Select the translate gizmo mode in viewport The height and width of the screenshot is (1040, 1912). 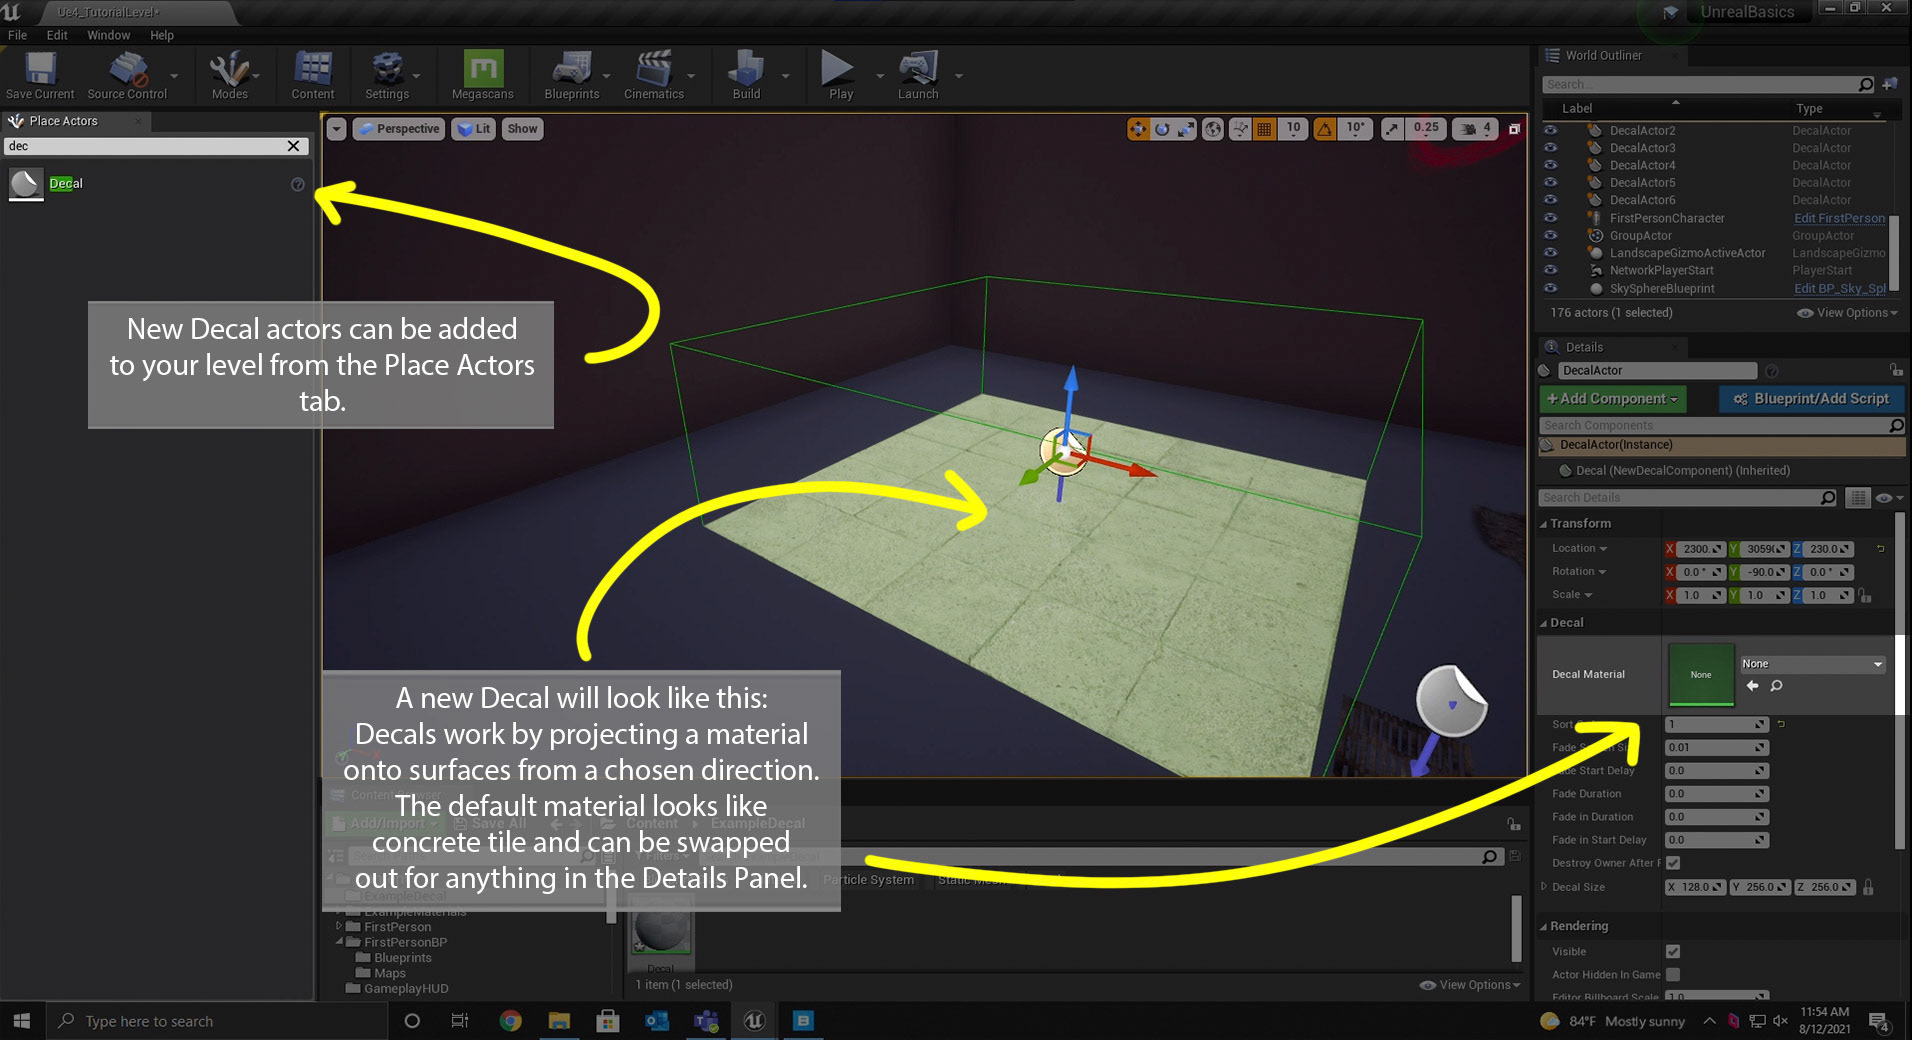coord(1138,129)
